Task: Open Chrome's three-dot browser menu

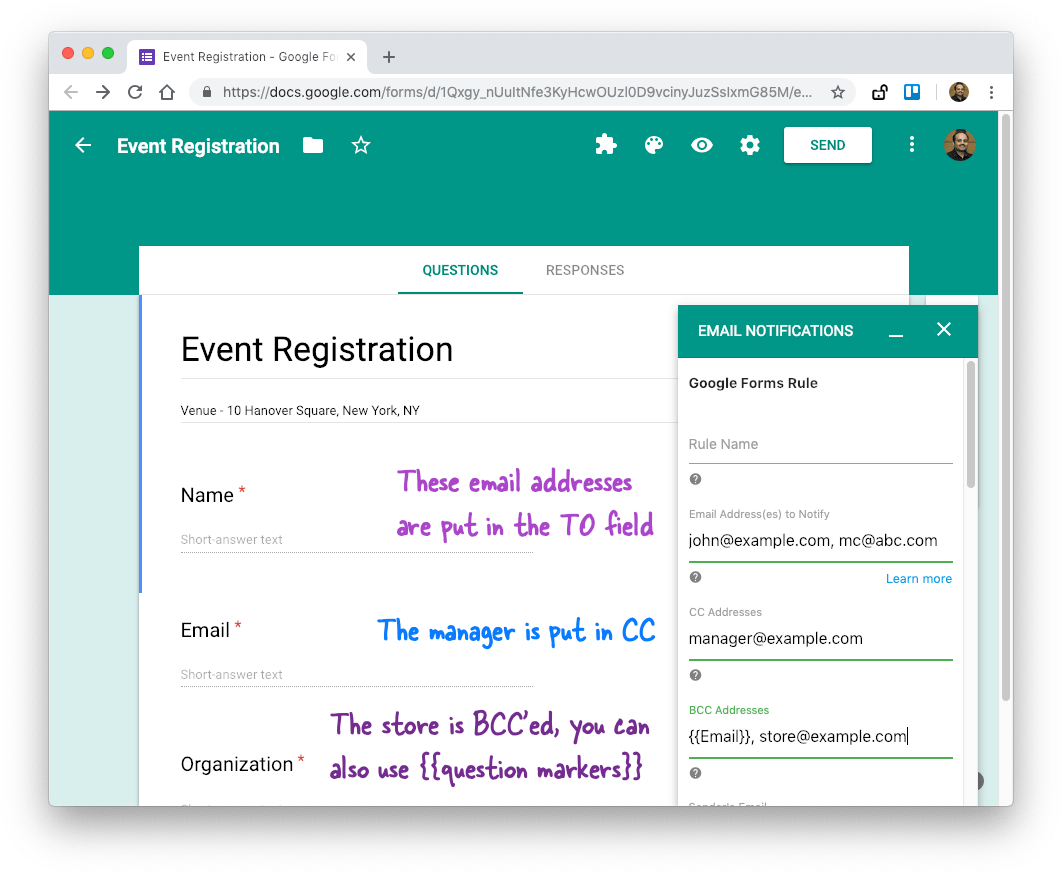Action: (x=991, y=92)
